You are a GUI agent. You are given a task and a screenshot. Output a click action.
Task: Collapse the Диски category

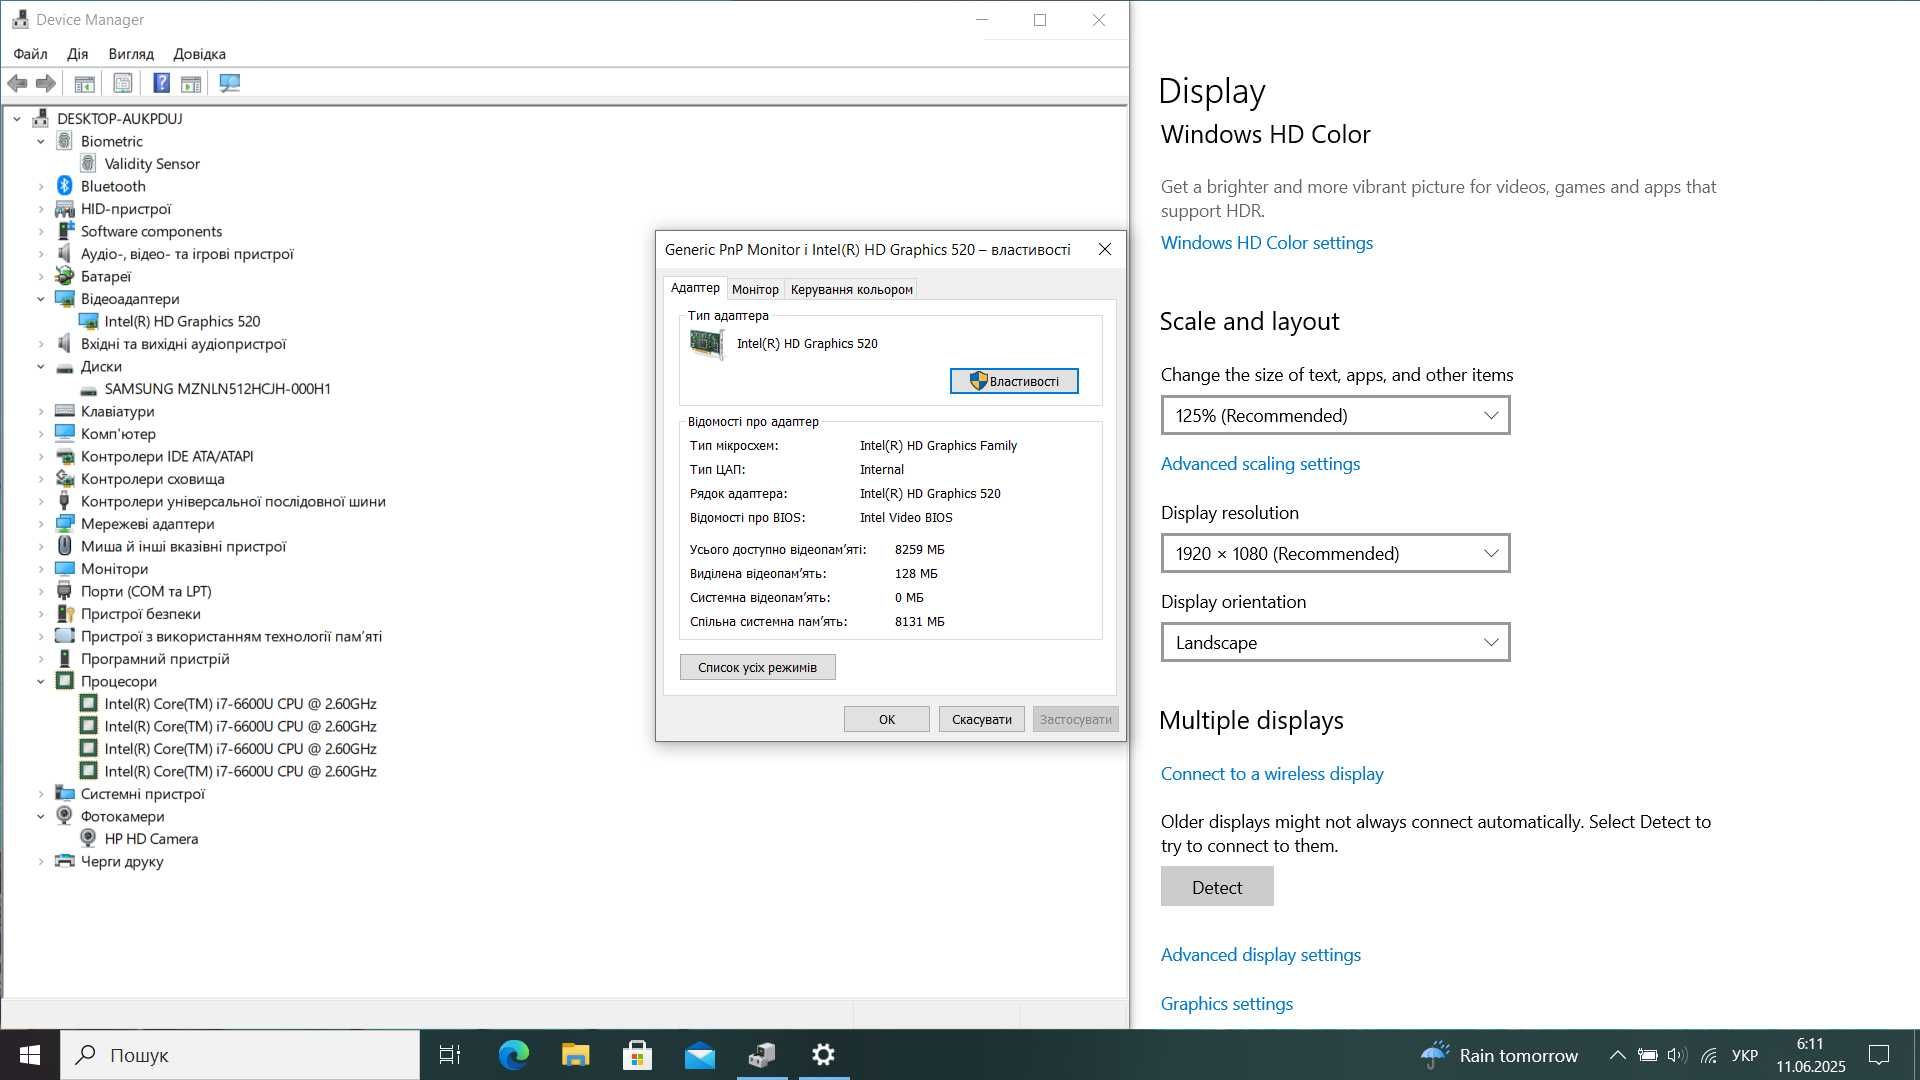tap(41, 366)
